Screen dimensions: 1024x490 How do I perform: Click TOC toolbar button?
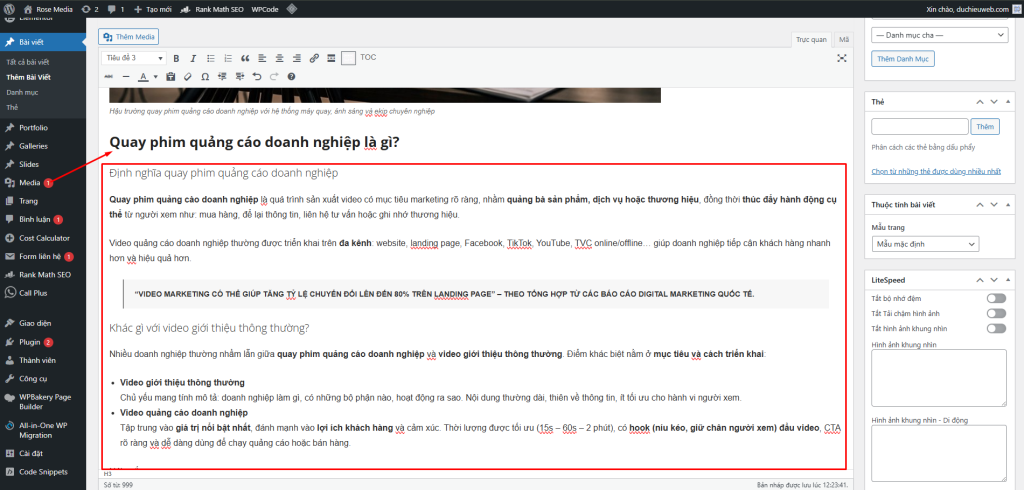(x=368, y=57)
